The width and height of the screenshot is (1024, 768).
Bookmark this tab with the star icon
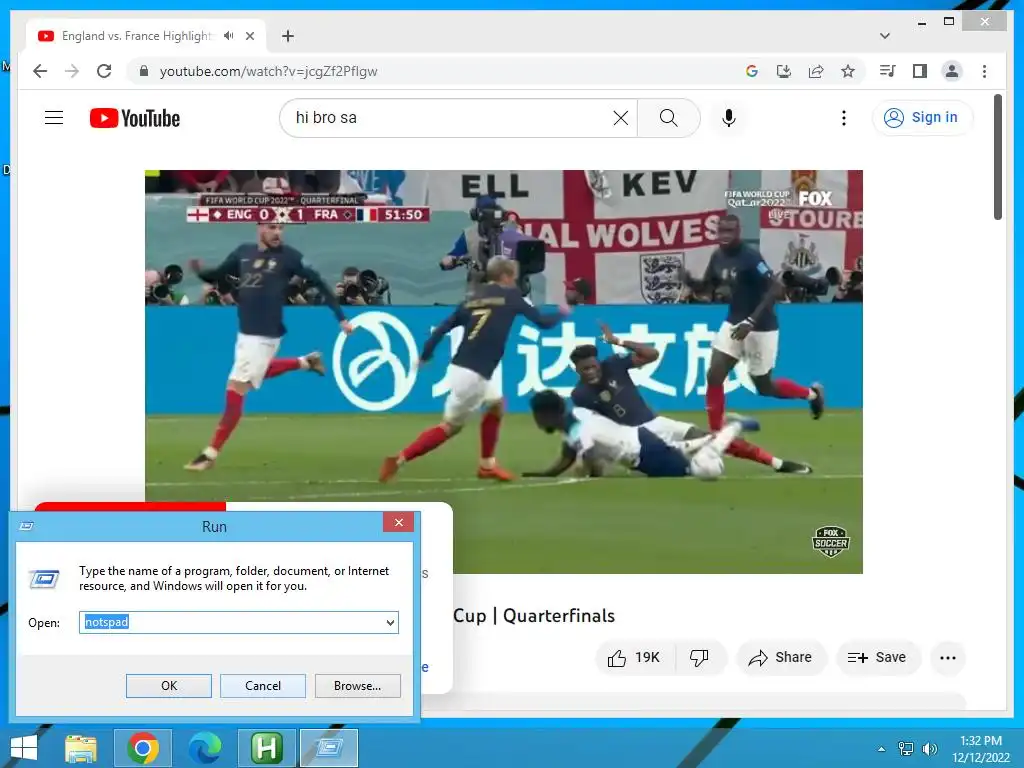tap(848, 71)
